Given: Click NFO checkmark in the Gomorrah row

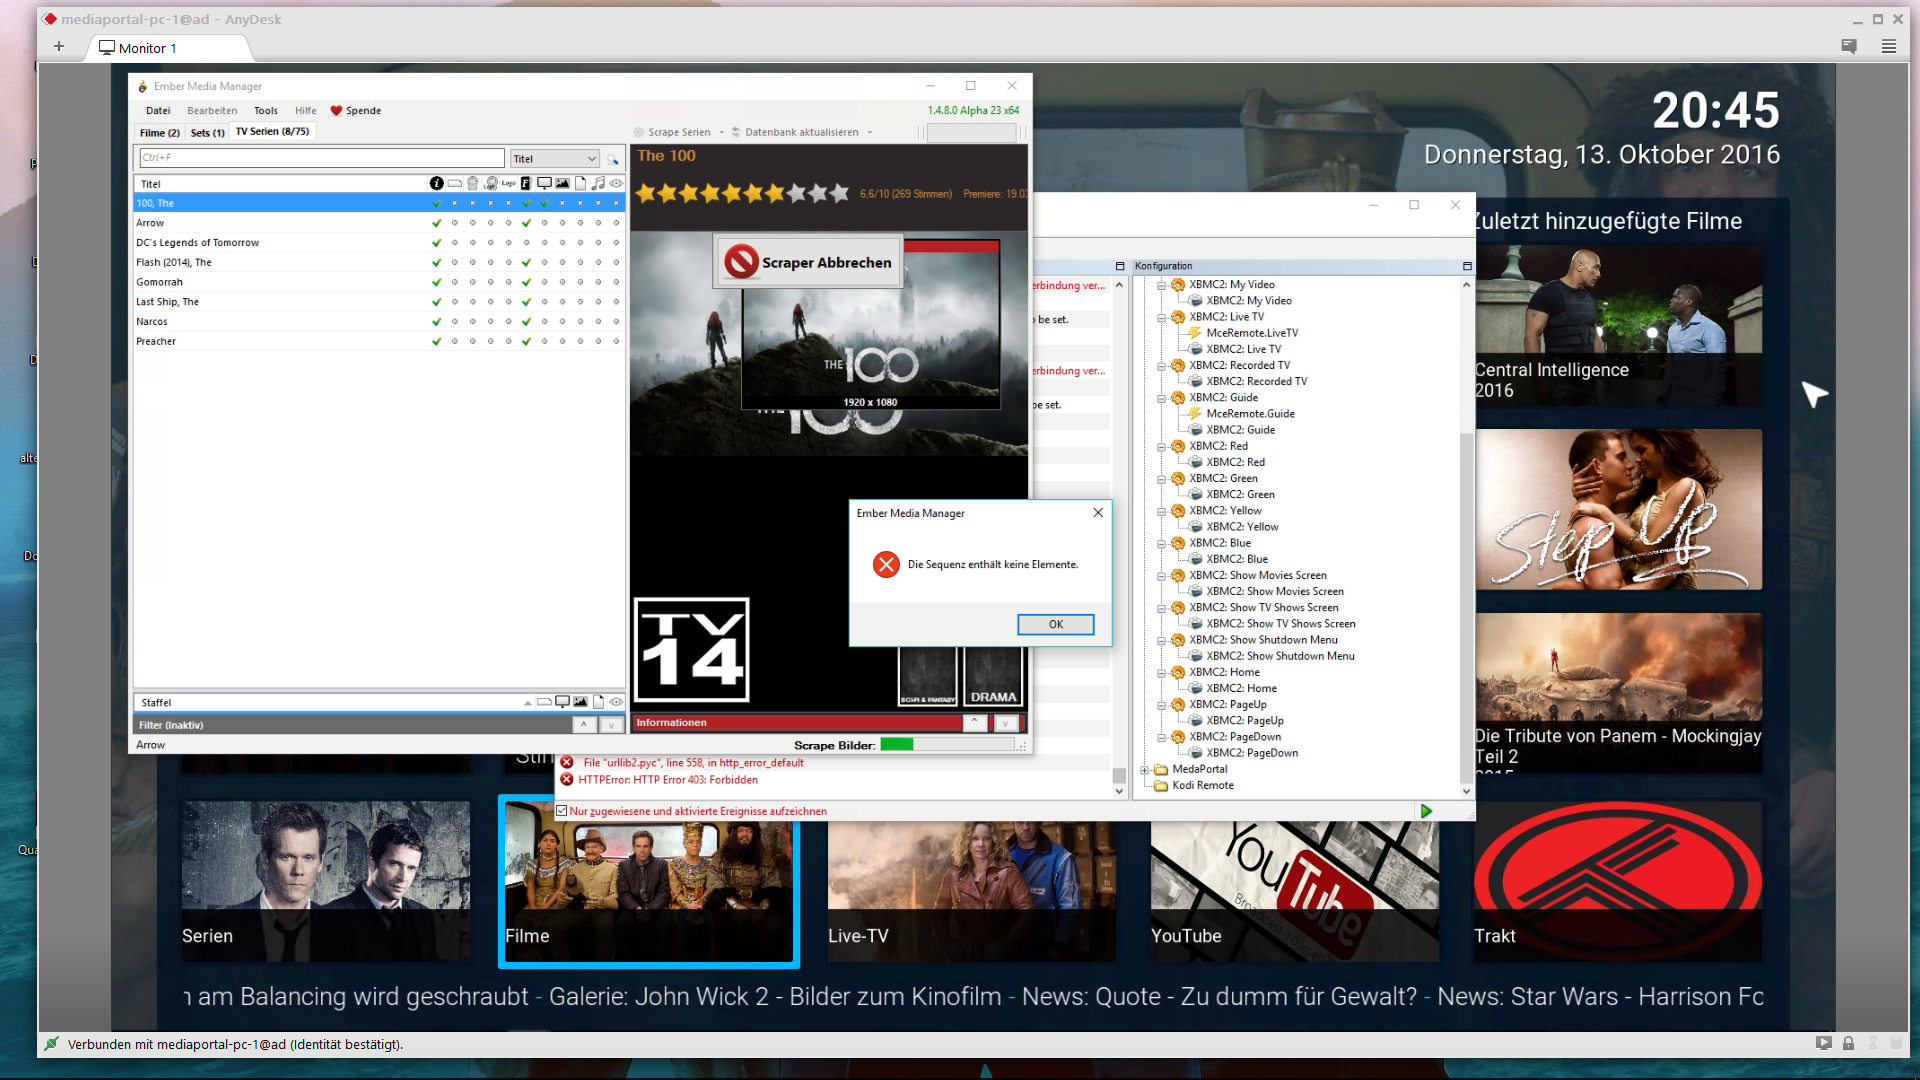Looking at the screenshot, I should tap(436, 282).
